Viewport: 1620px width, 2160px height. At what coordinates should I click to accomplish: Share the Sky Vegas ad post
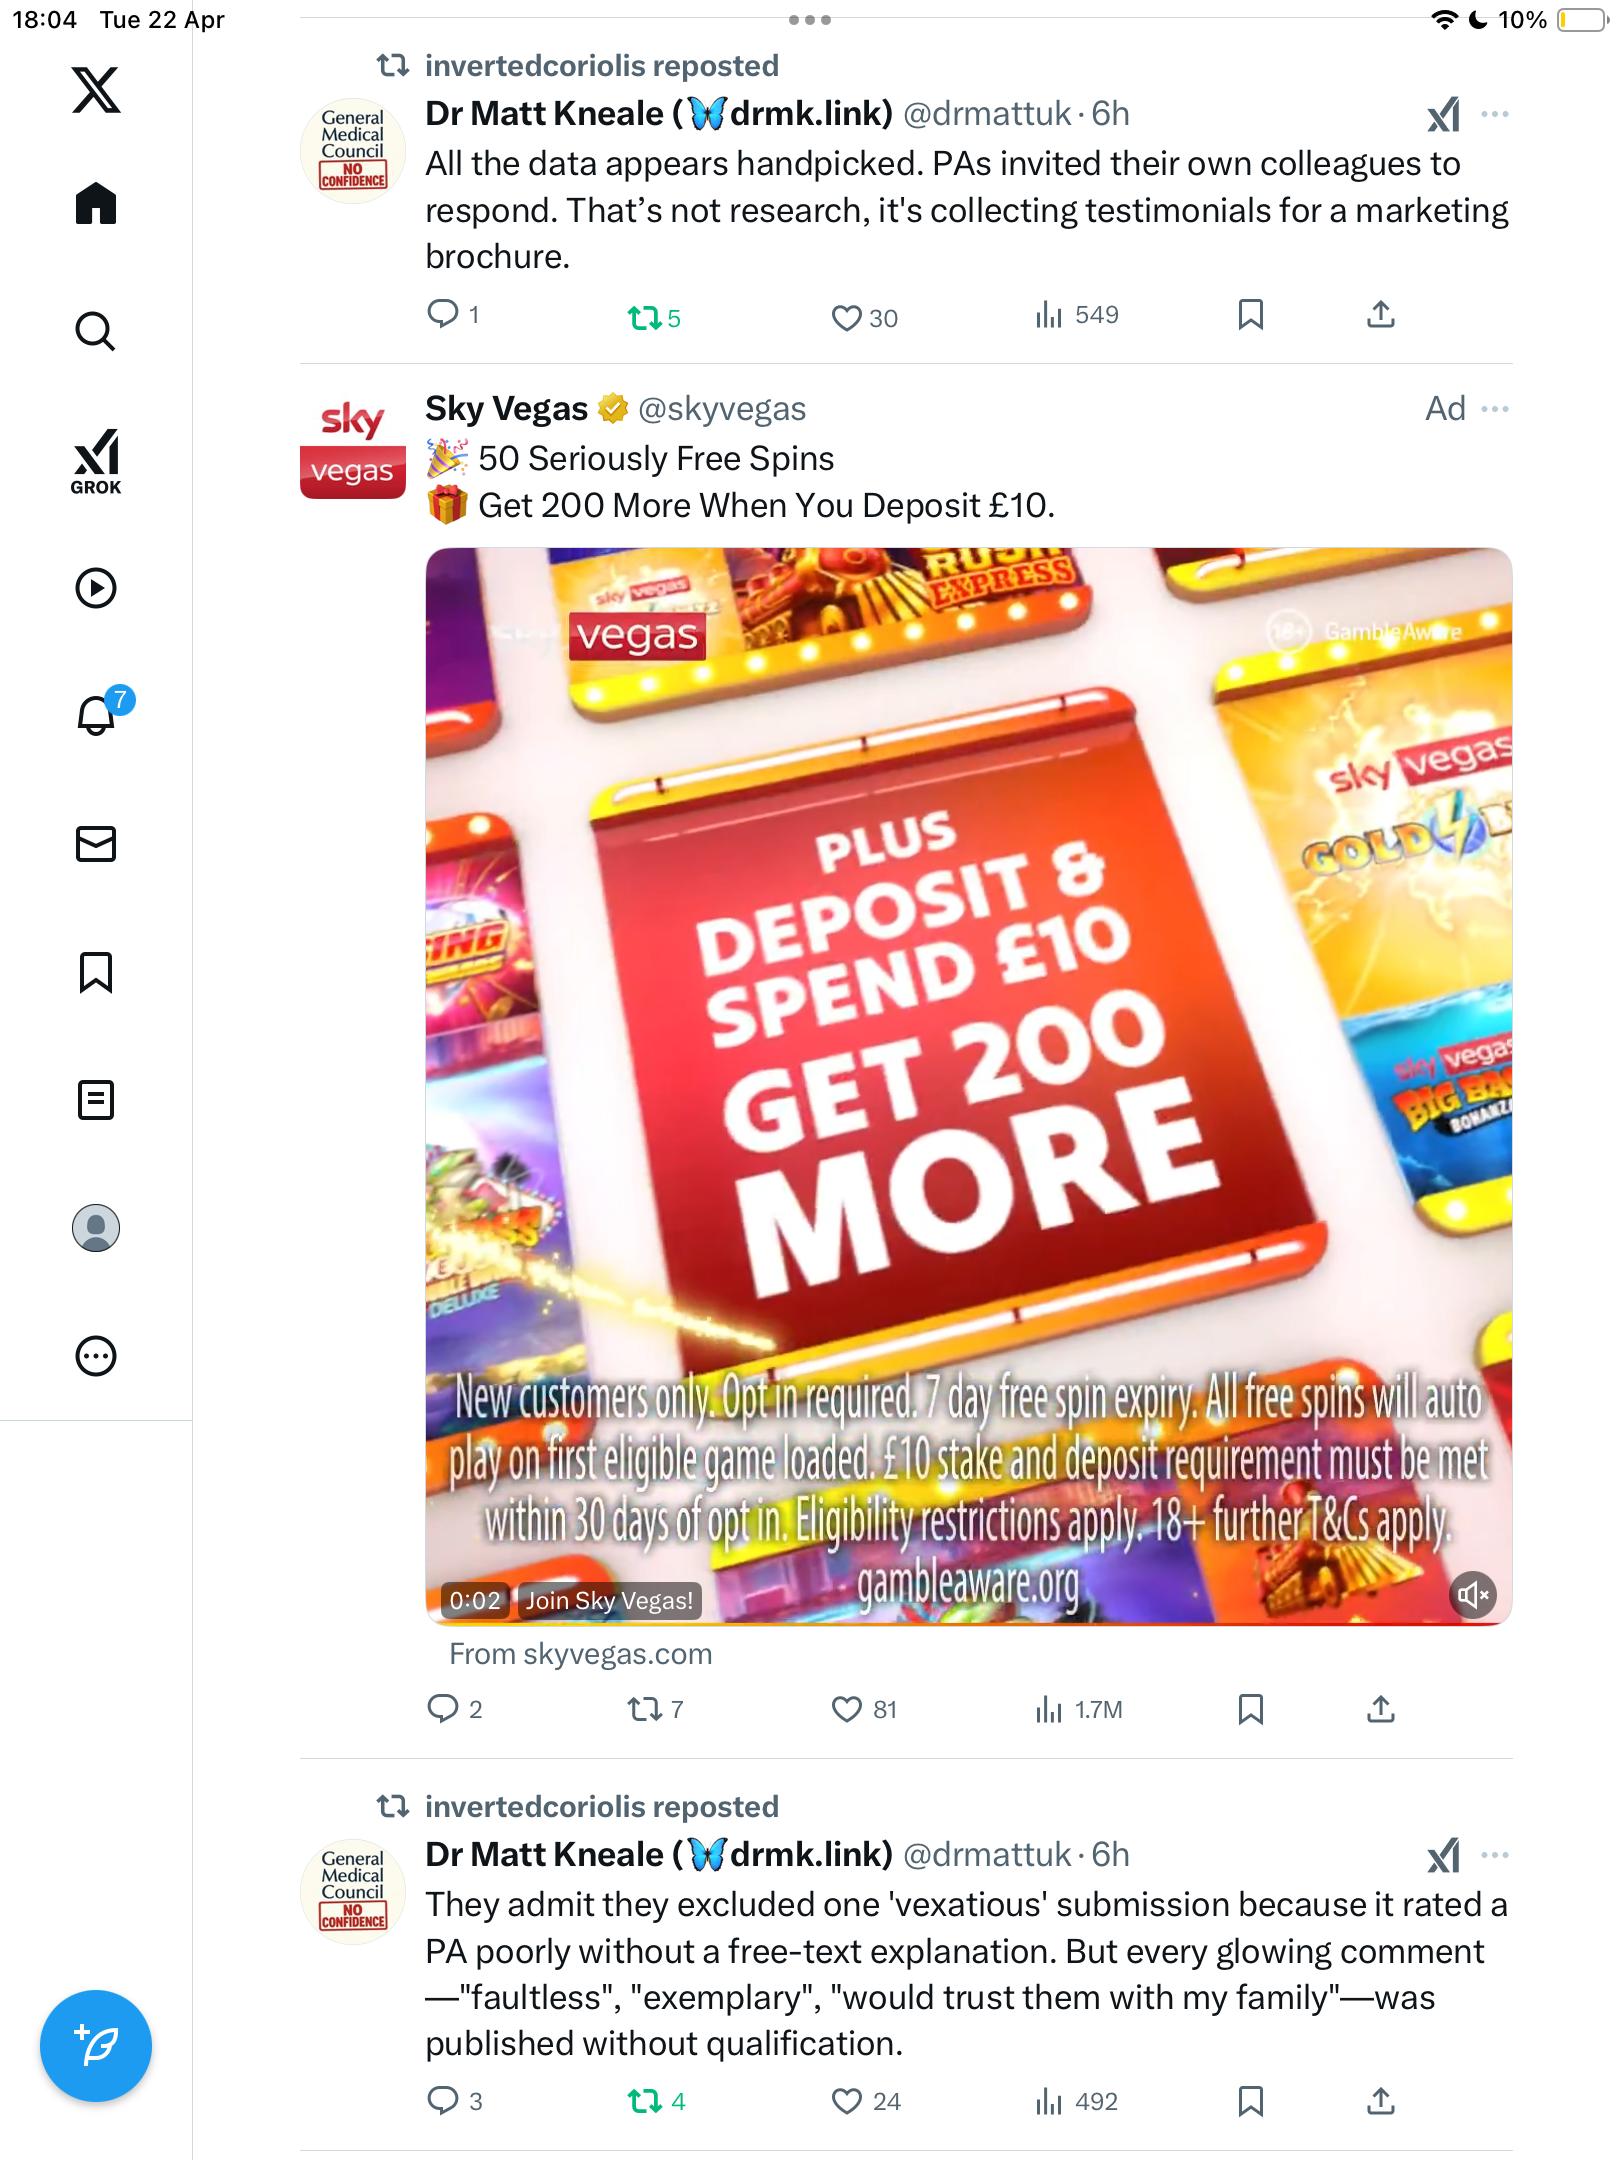pos(1380,1709)
